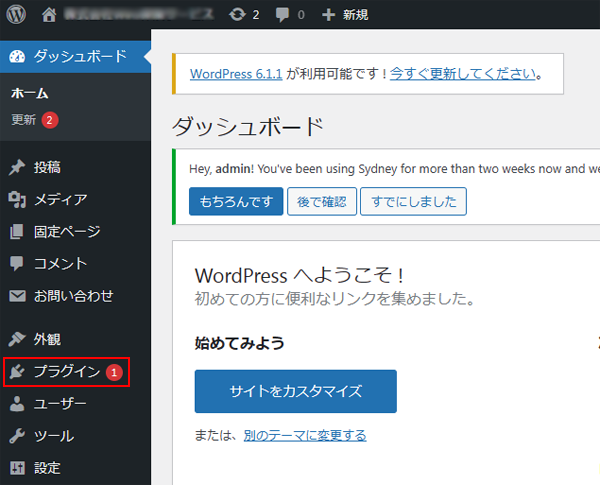Click 今すぐ更新してください link
Image resolution: width=600 pixels, height=485 pixels.
point(463,73)
